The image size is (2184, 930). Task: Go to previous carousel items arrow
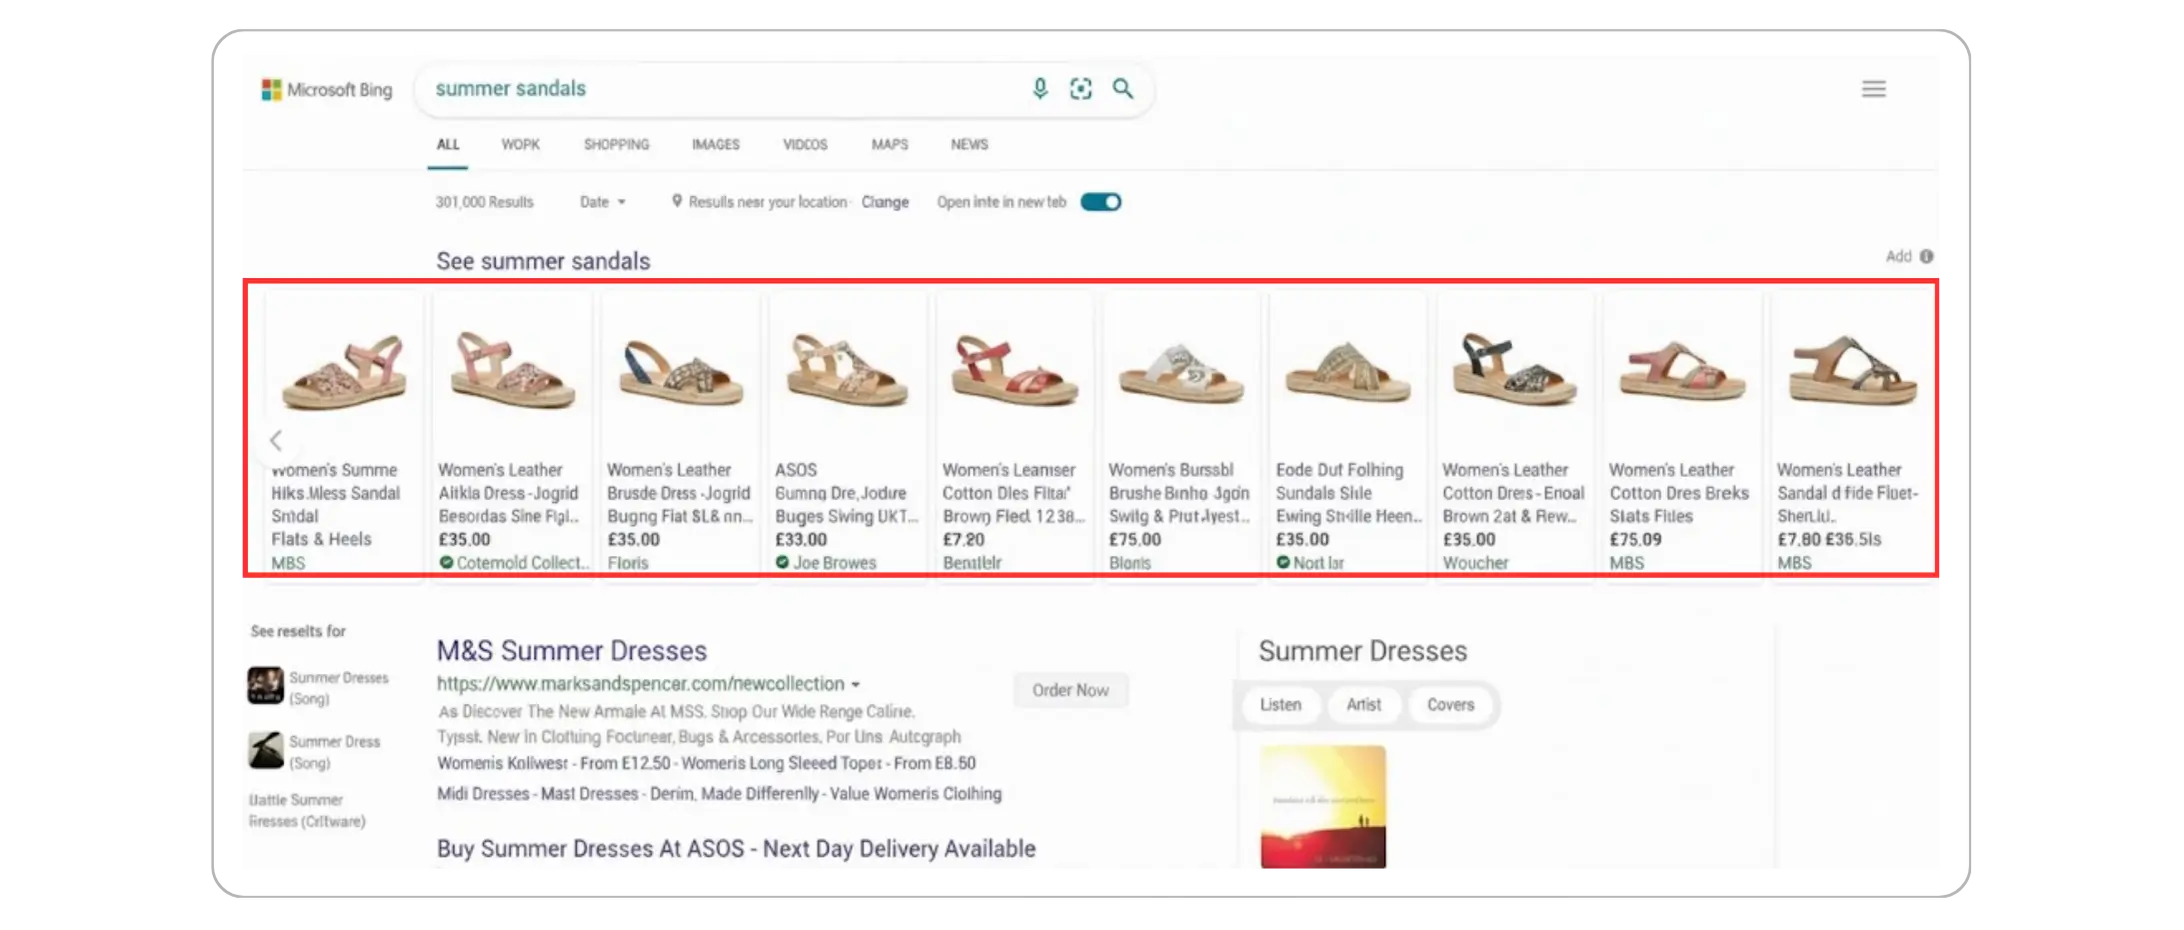click(x=275, y=440)
